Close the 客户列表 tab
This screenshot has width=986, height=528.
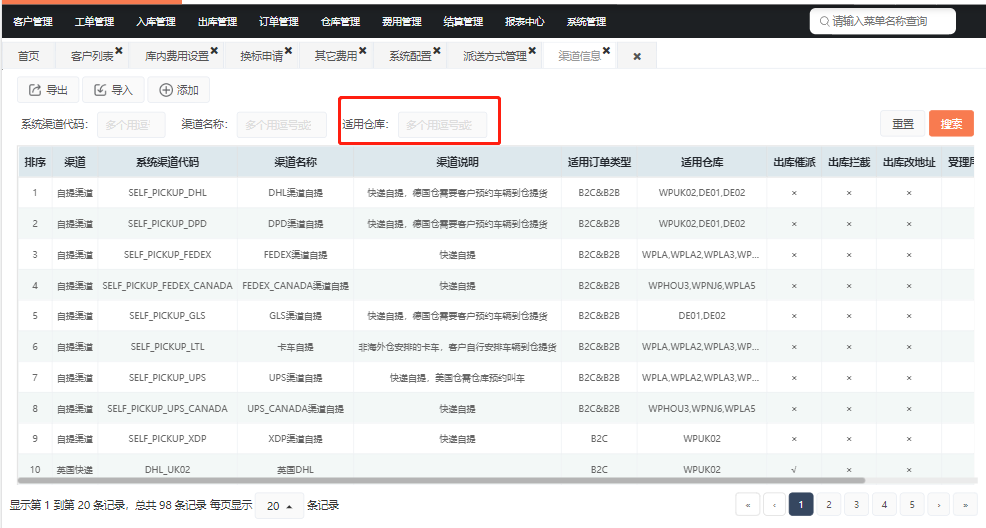point(119,50)
